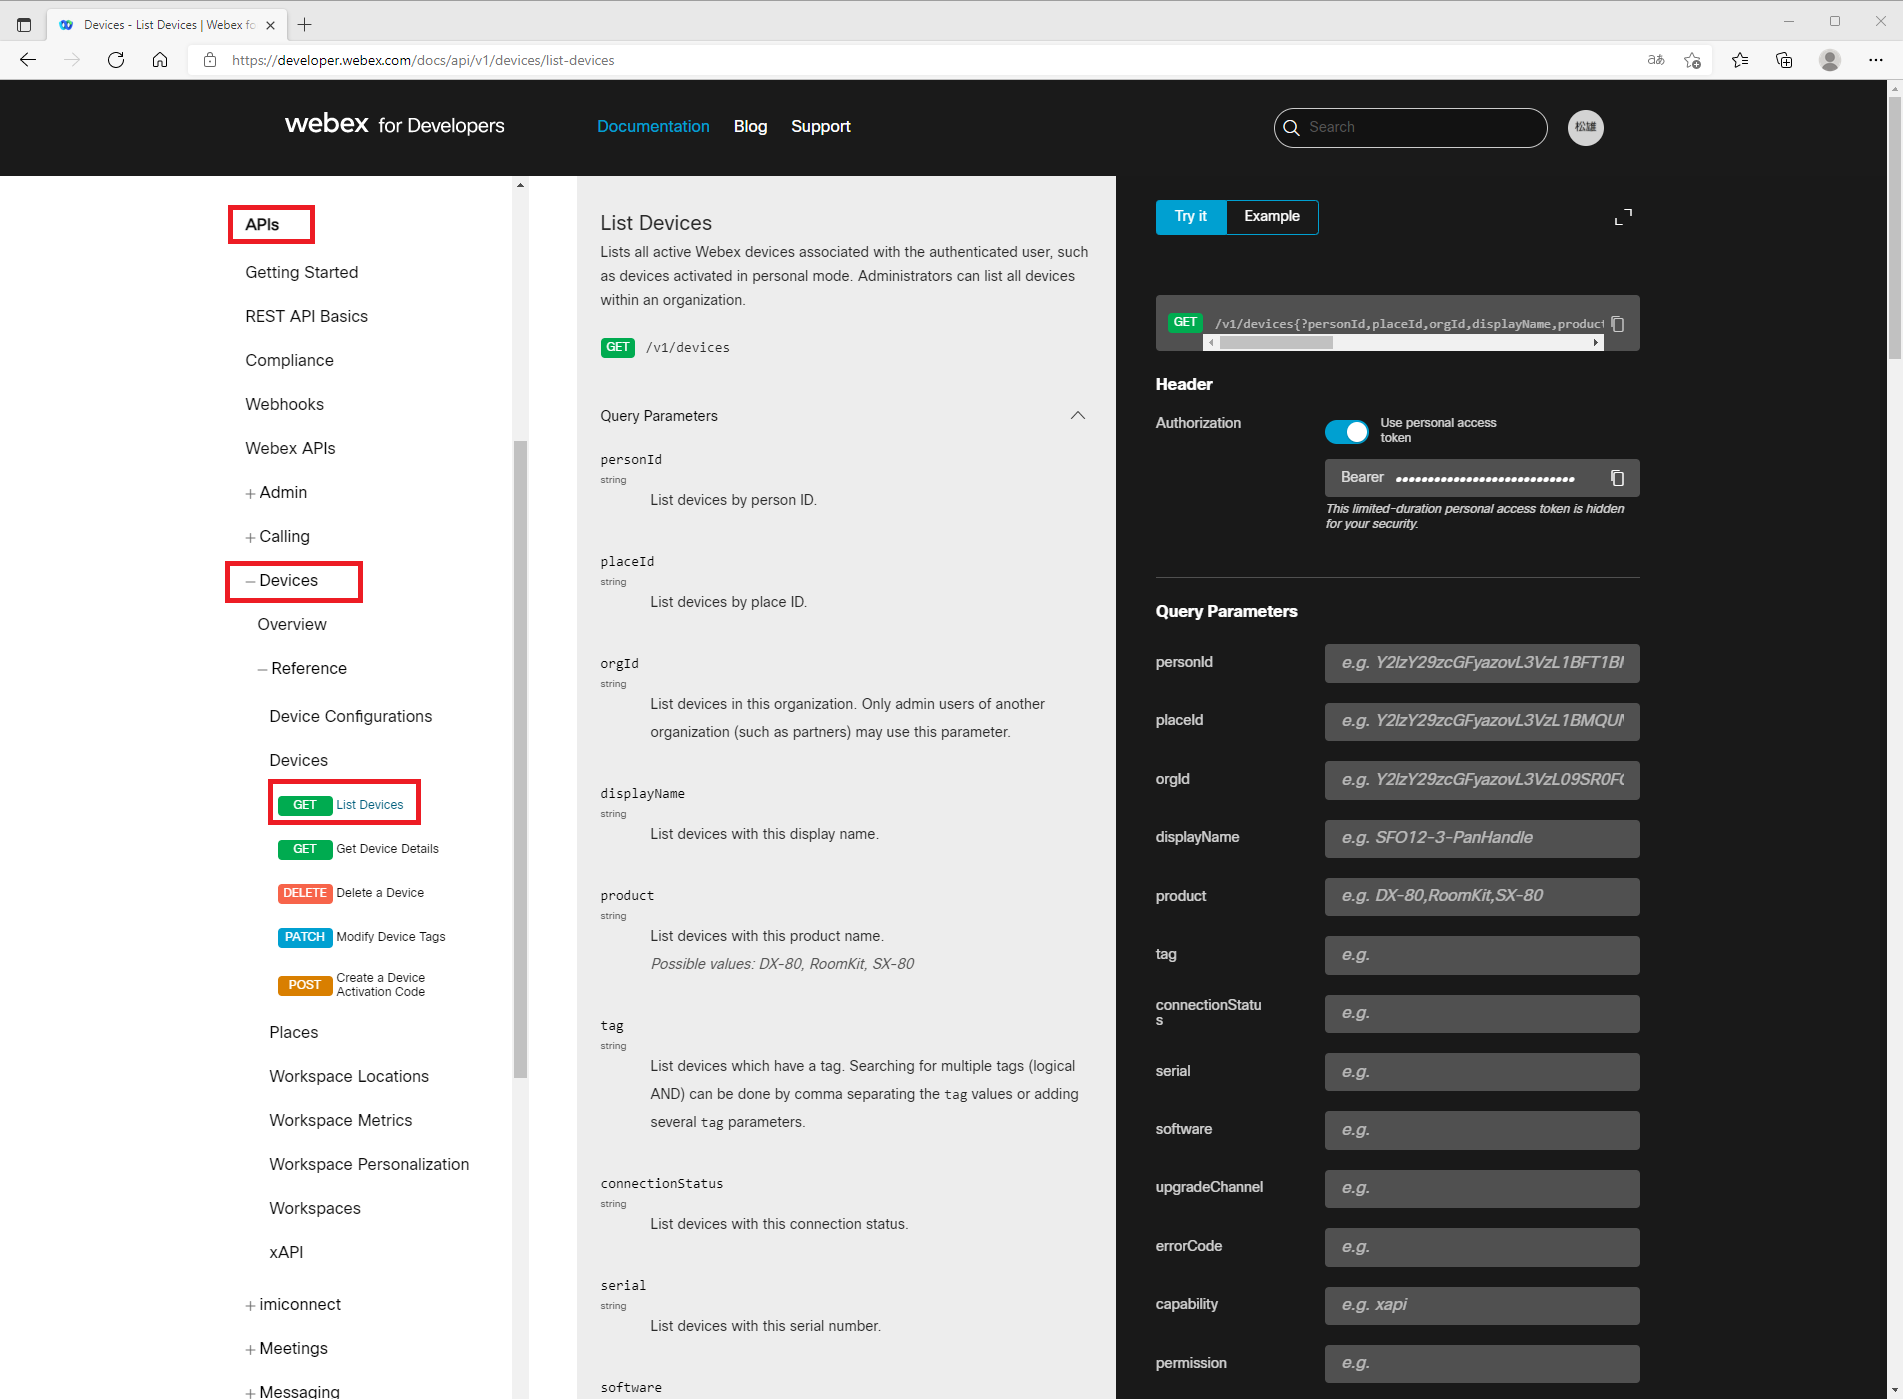Open the Collections icon
The image size is (1903, 1399).
coord(1784,60)
